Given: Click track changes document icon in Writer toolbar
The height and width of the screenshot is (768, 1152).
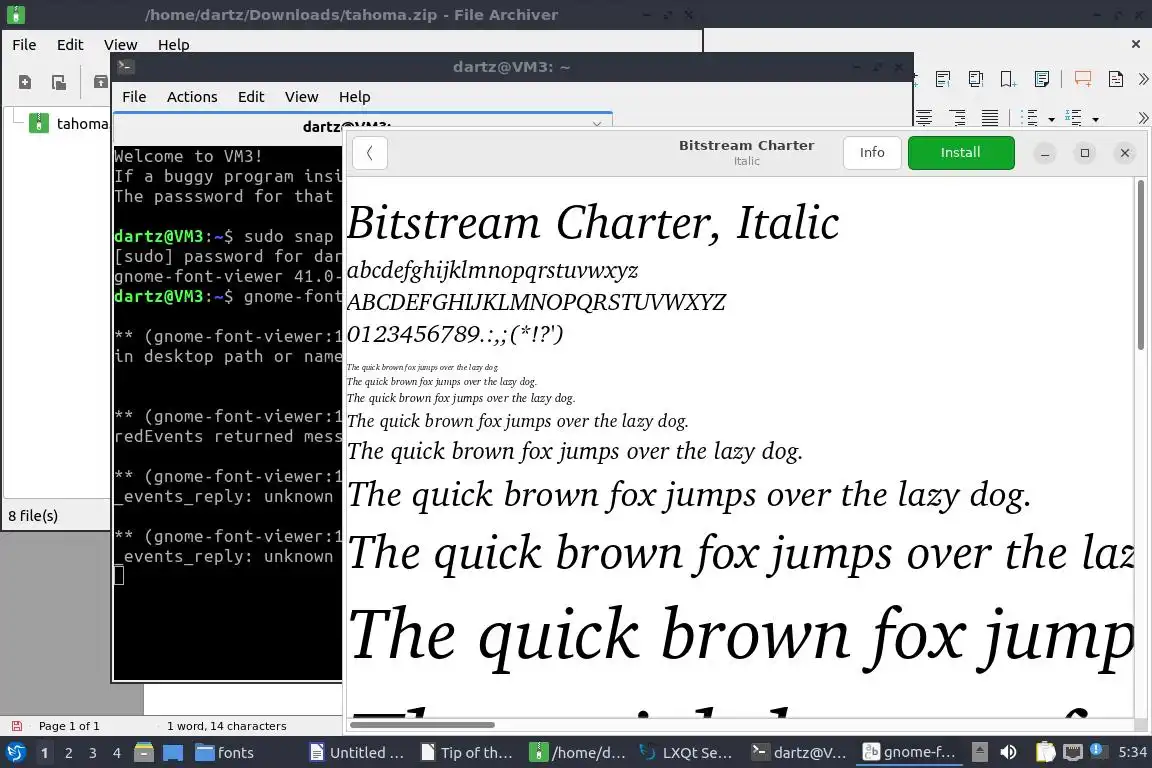Looking at the screenshot, I should (x=1115, y=79).
